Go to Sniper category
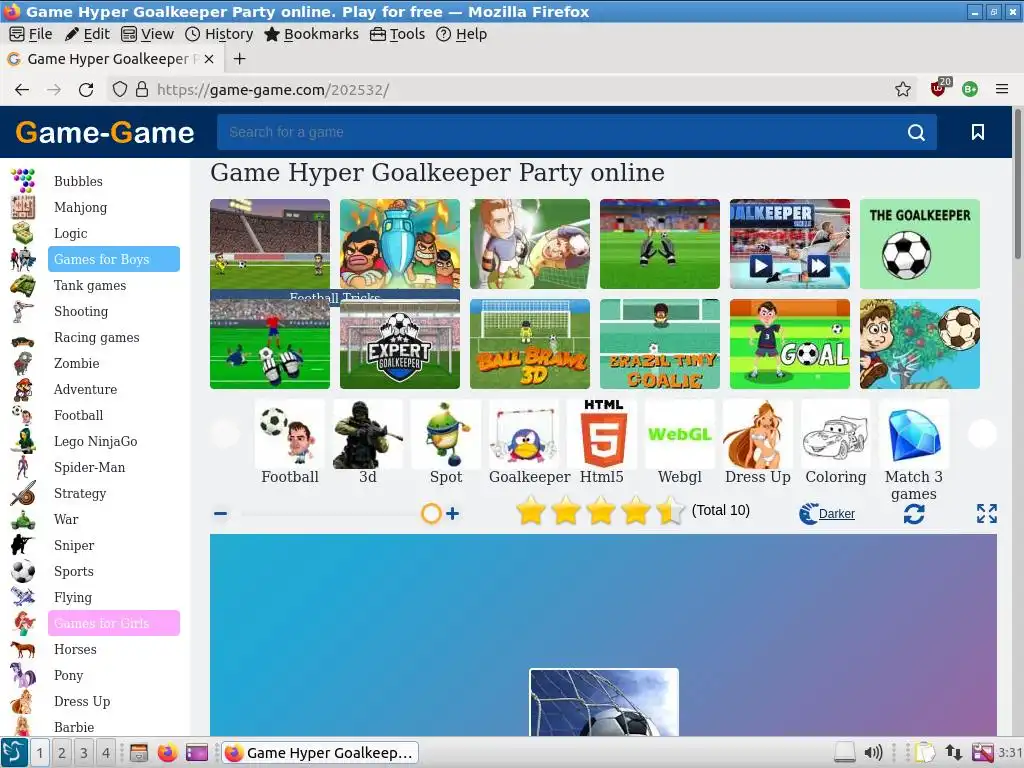The image size is (1024, 768). 74,545
